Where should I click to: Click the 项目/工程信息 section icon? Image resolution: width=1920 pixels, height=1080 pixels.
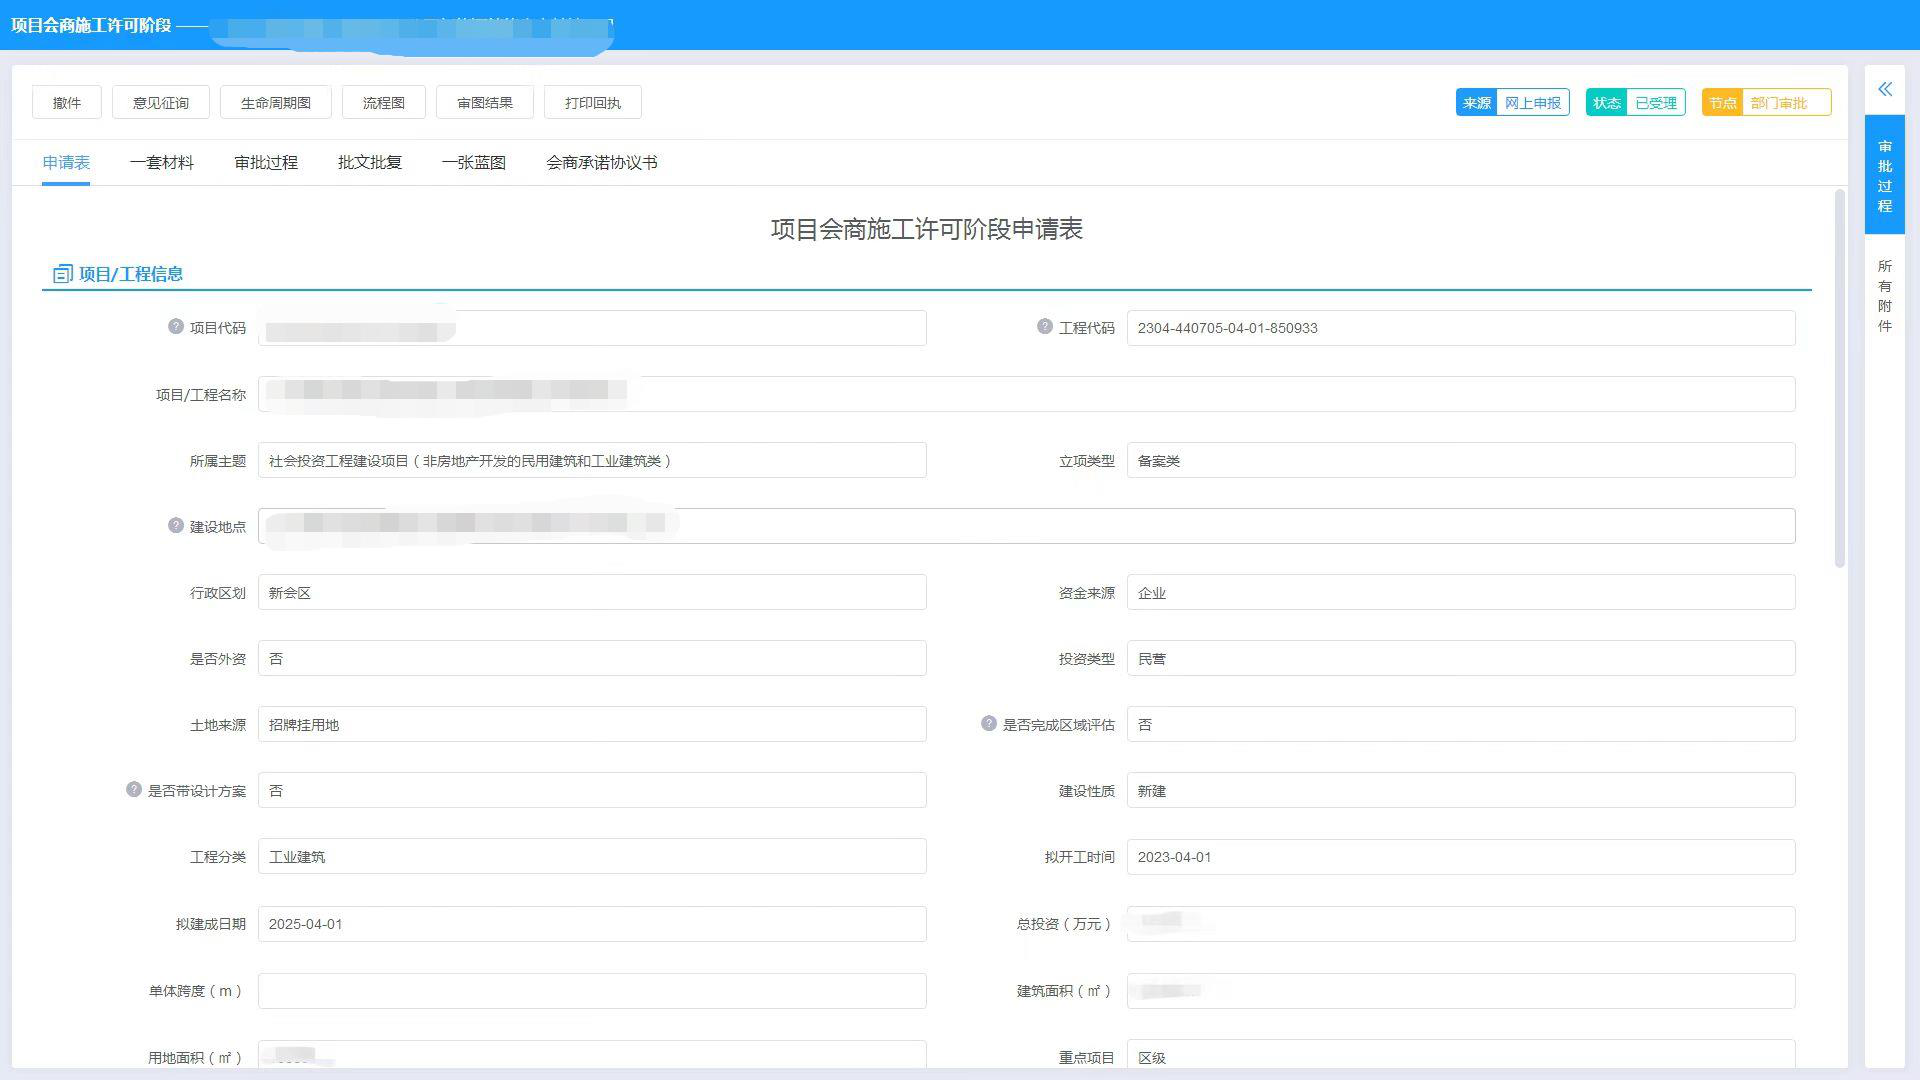[63, 272]
